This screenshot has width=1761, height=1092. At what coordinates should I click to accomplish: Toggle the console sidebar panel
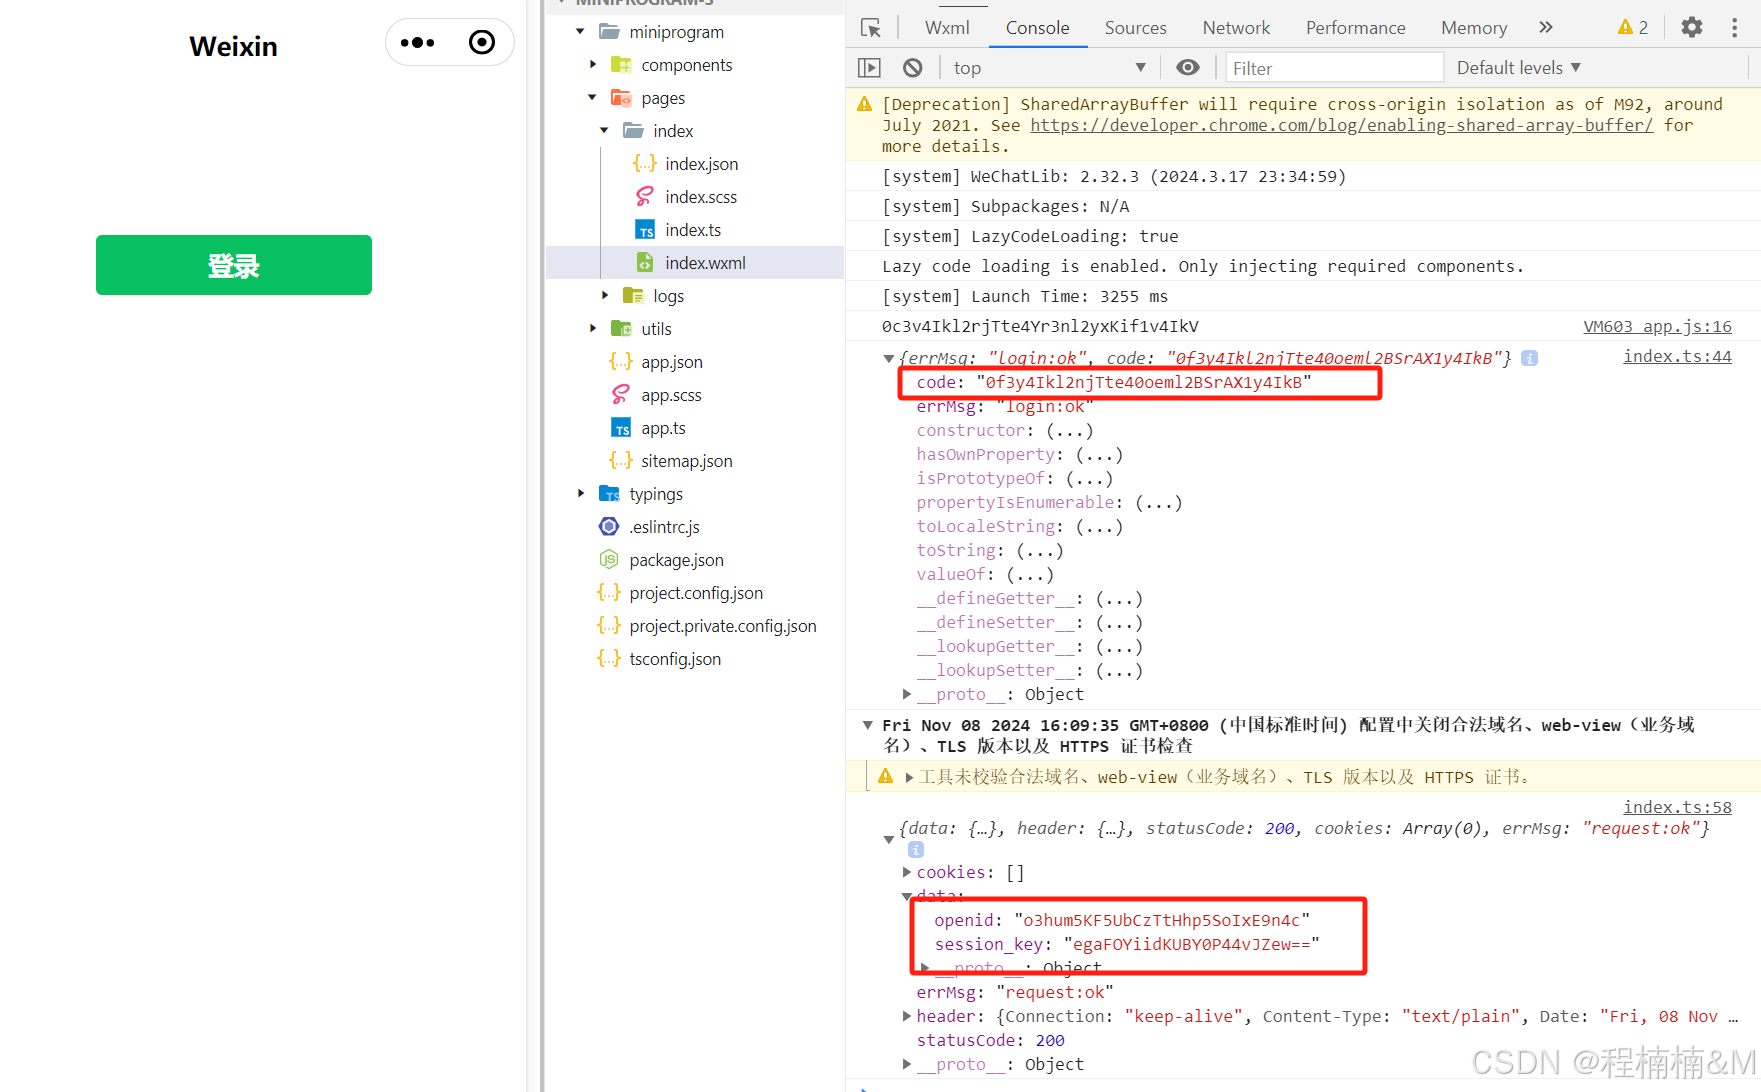(869, 67)
